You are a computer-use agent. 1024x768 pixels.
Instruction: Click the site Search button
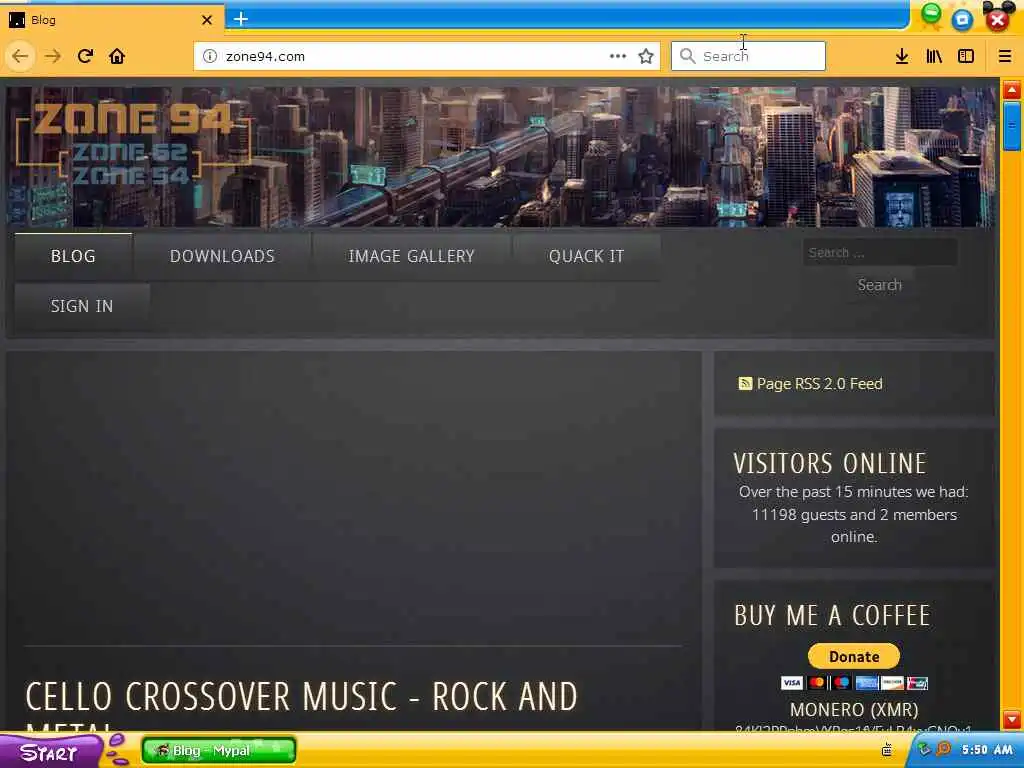[880, 285]
